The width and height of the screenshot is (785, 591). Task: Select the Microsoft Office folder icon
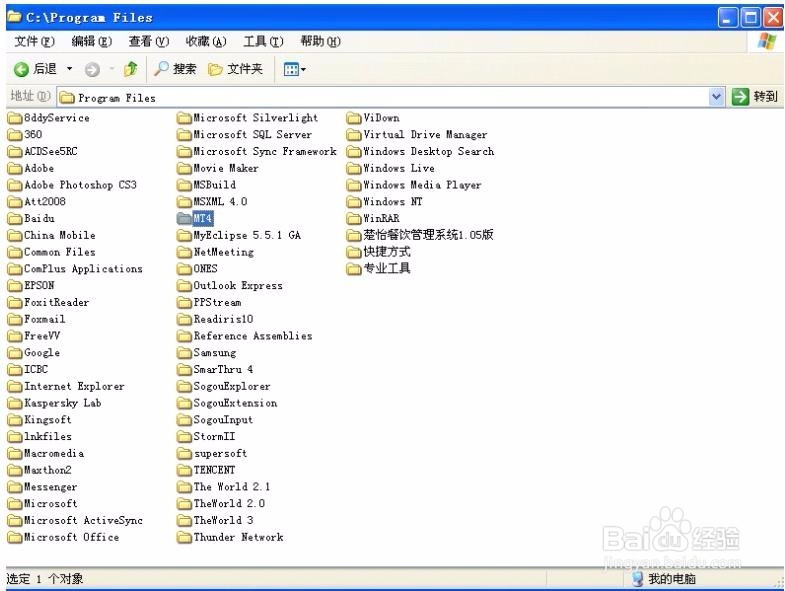pyautogui.click(x=15, y=537)
